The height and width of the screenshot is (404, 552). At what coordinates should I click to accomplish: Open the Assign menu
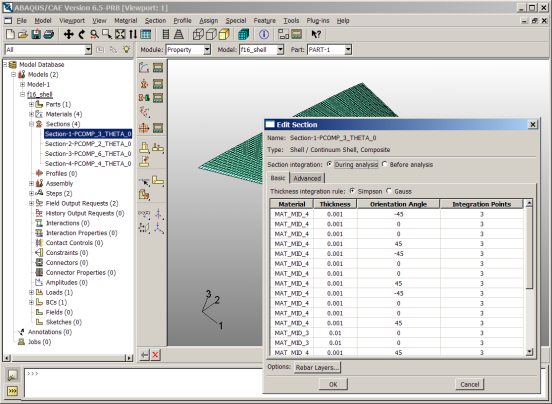pyautogui.click(x=208, y=21)
